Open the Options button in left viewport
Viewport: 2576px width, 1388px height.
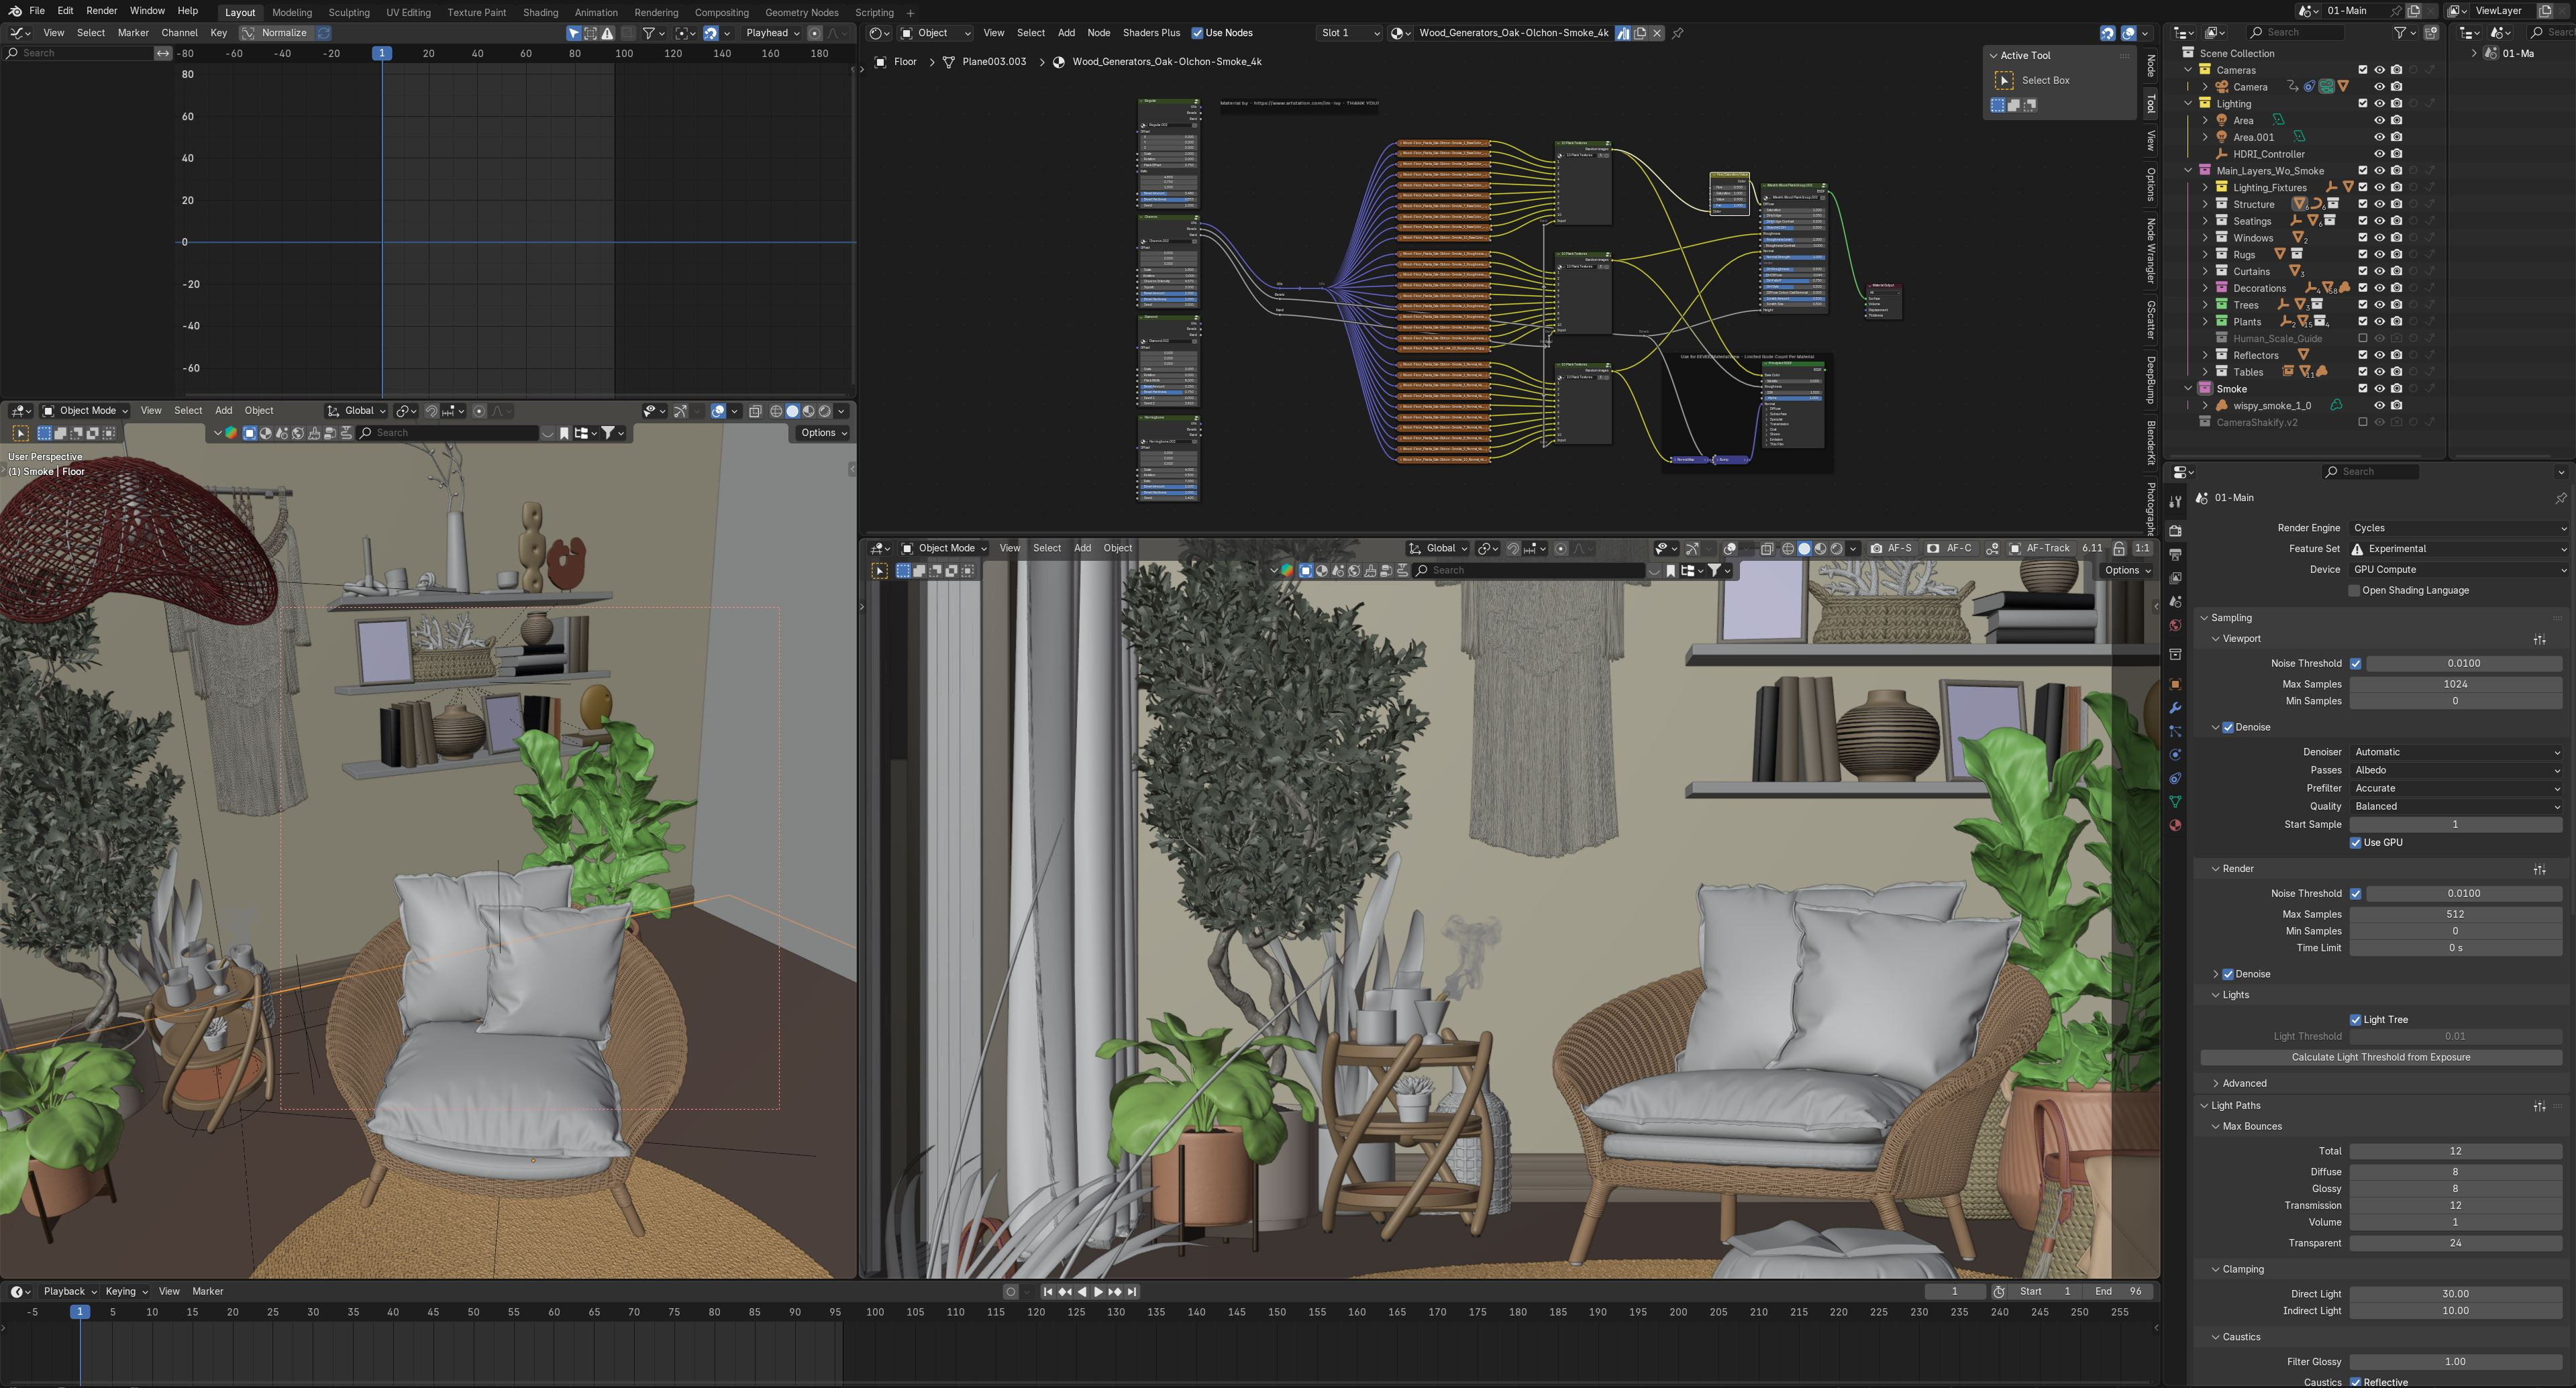click(x=823, y=433)
